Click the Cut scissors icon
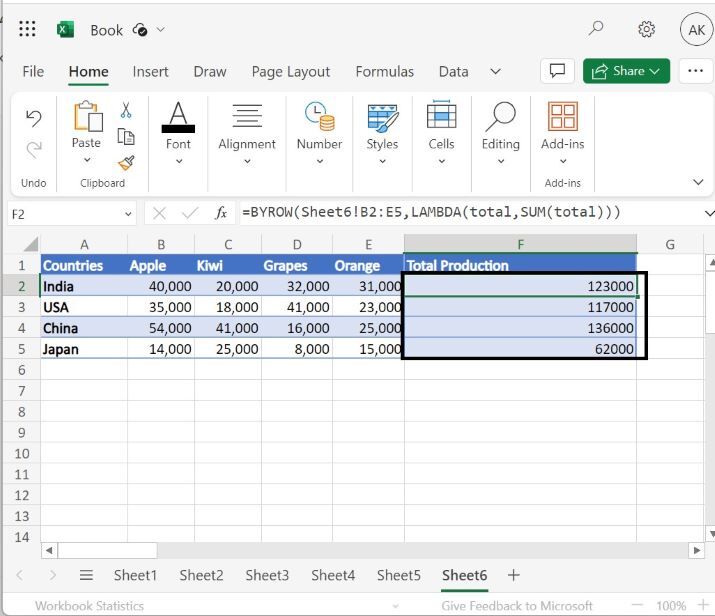This screenshot has width=715, height=616. click(x=126, y=110)
